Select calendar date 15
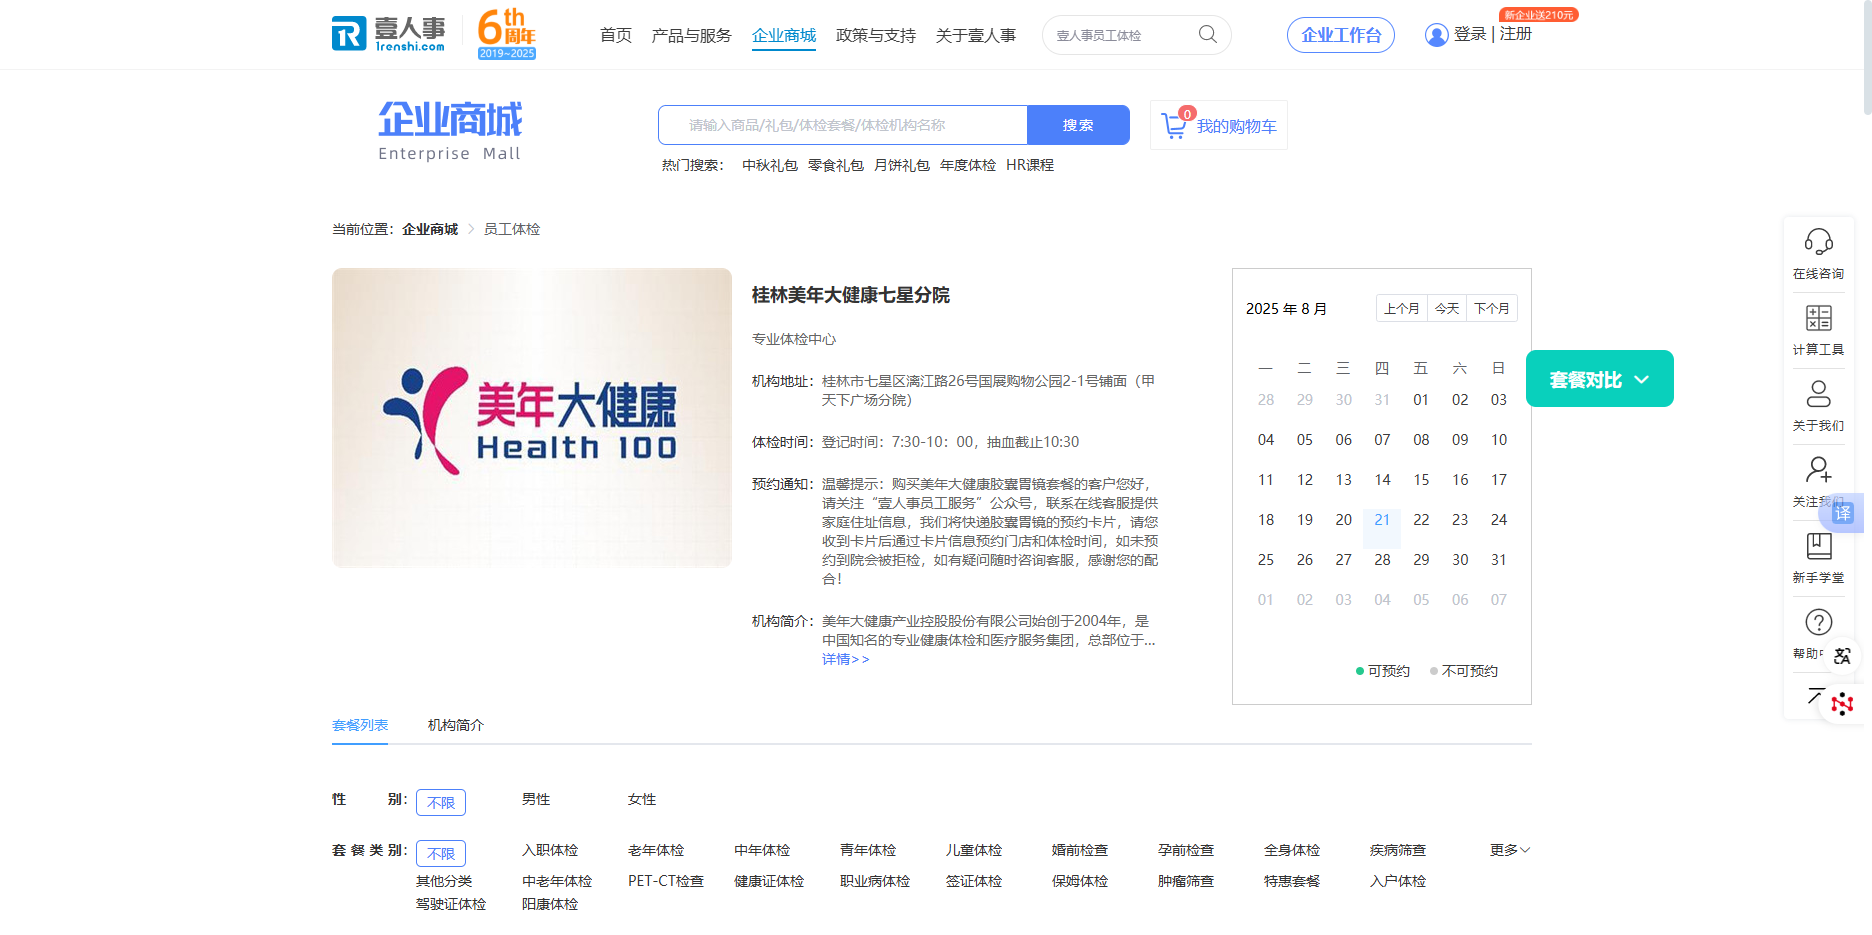This screenshot has width=1872, height=935. (1421, 480)
